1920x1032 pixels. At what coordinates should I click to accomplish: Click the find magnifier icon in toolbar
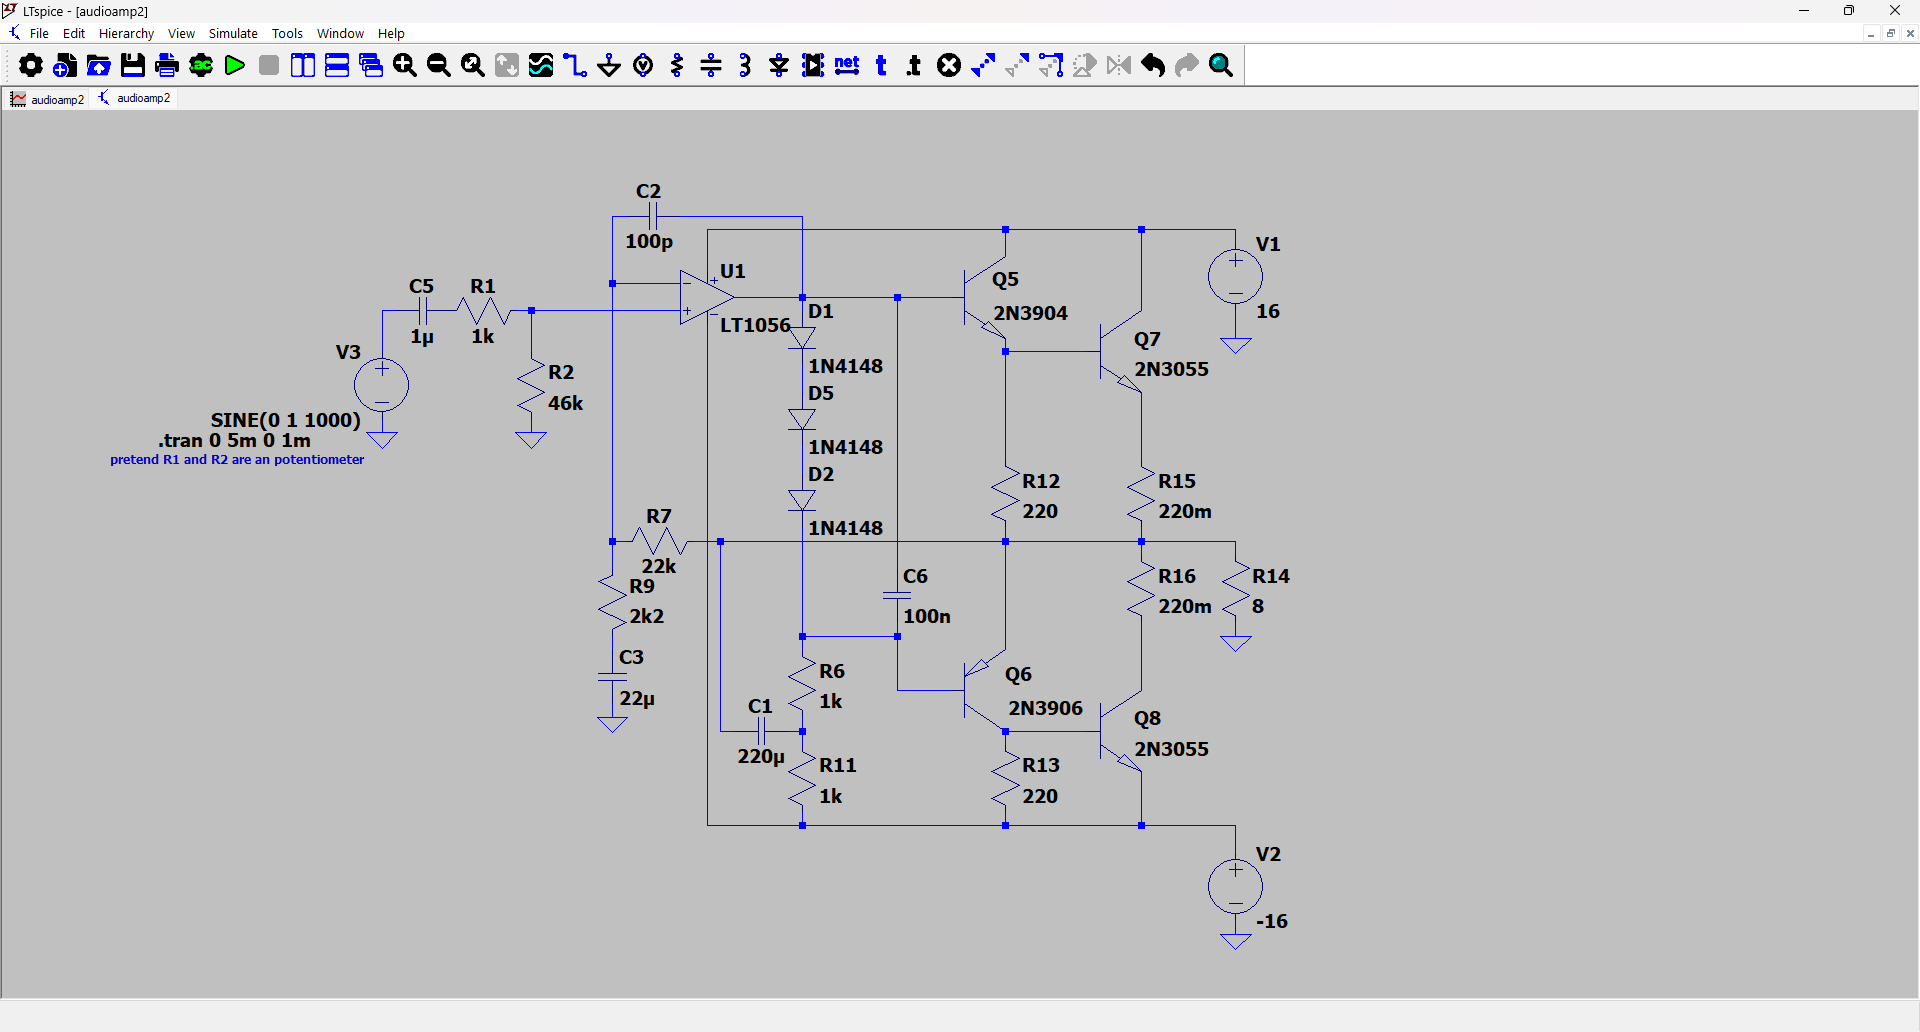click(1221, 66)
